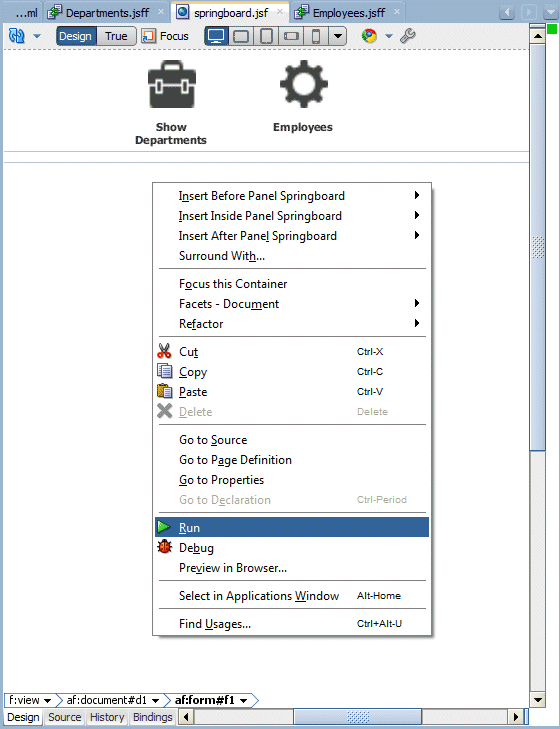This screenshot has height=729, width=560.
Task: Switch to Employees.jsff tab
Action: click(348, 13)
